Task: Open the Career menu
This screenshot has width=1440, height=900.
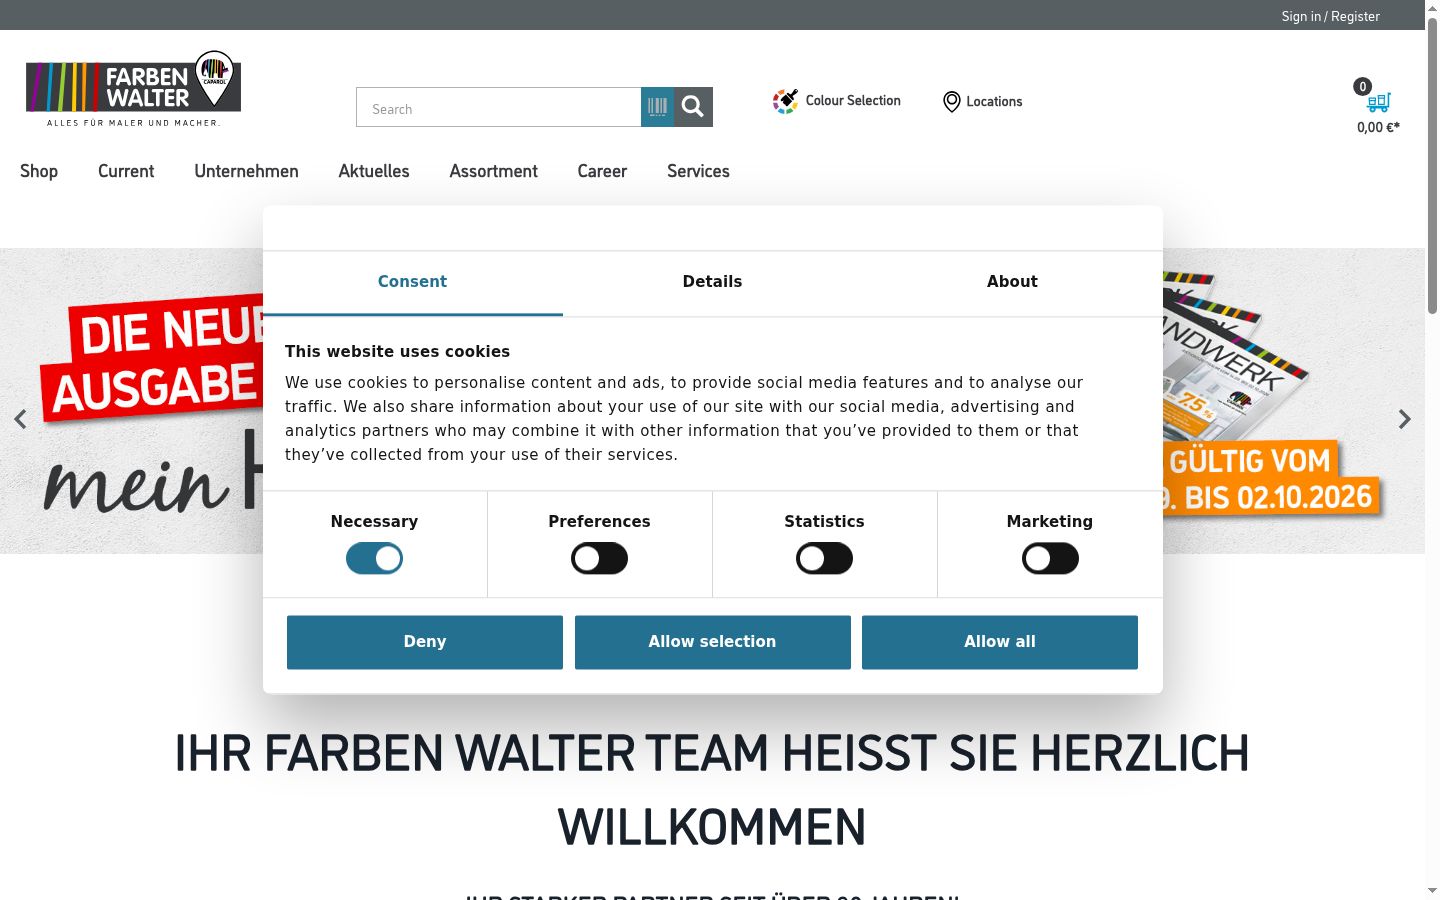Action: pos(602,171)
